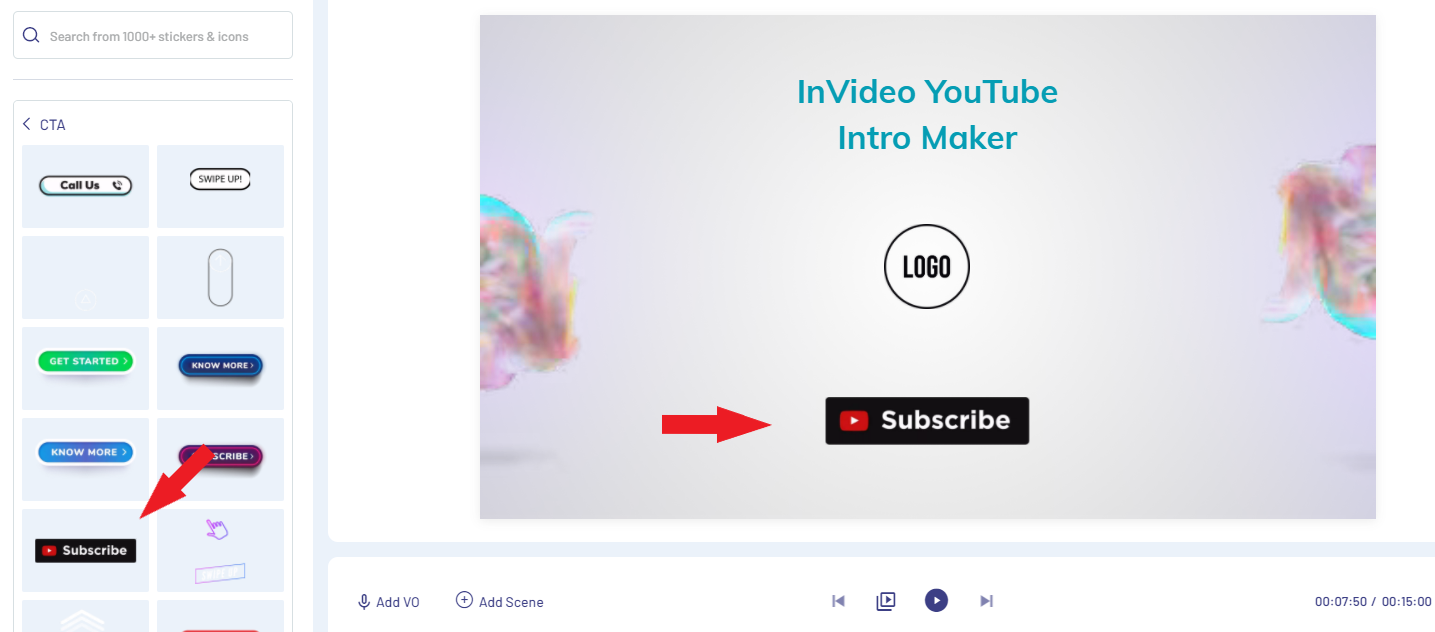Select the hand pointer click sticker
The image size is (1435, 632).
click(220, 550)
